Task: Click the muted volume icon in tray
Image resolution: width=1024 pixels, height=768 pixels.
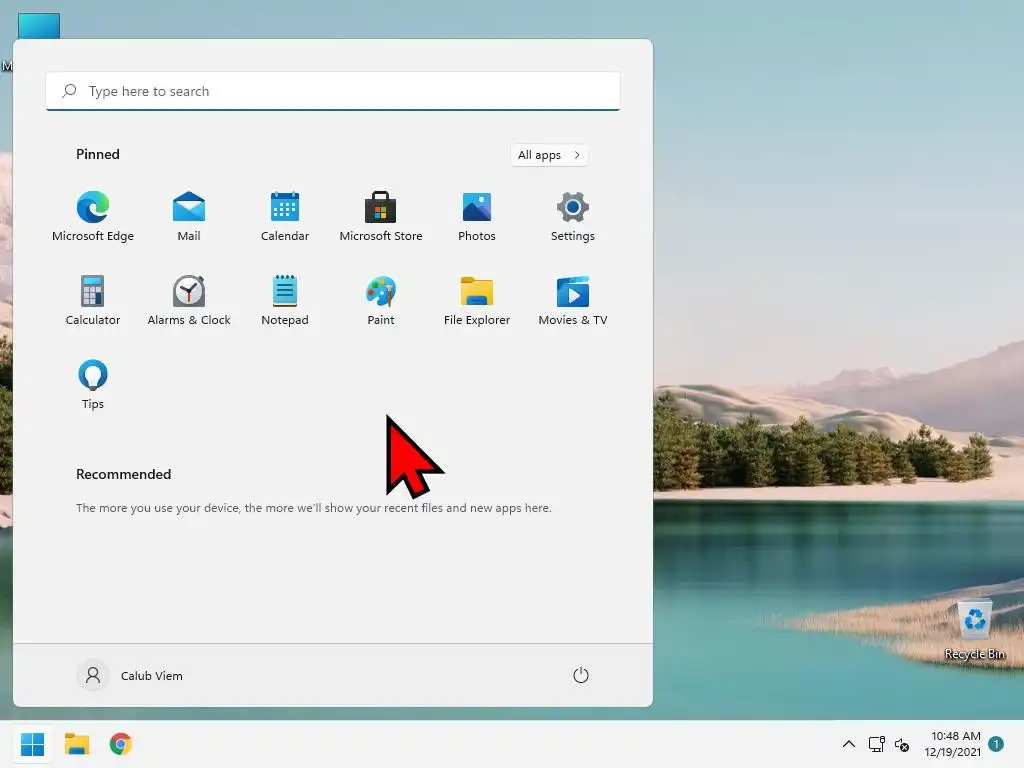Action: (x=902, y=744)
